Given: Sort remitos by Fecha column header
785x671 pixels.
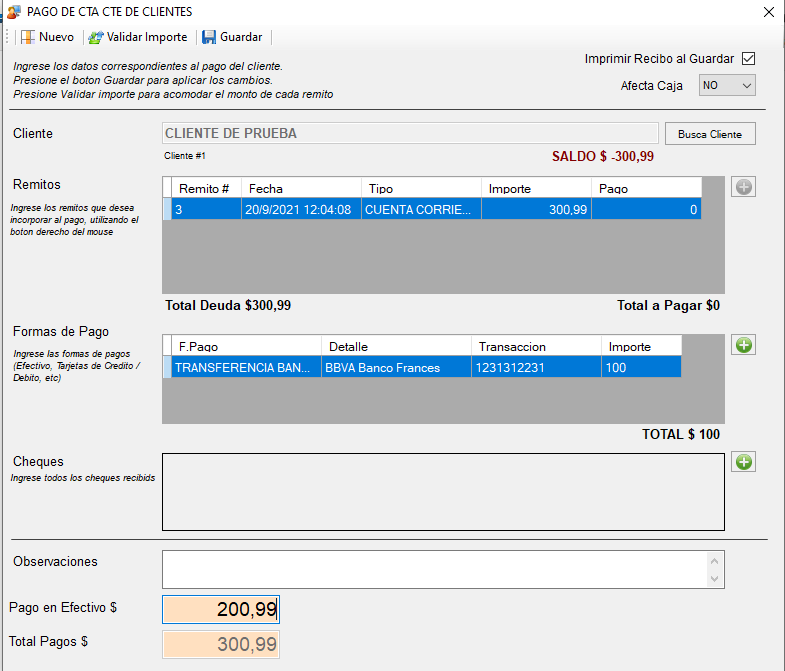Looking at the screenshot, I should (x=300, y=188).
